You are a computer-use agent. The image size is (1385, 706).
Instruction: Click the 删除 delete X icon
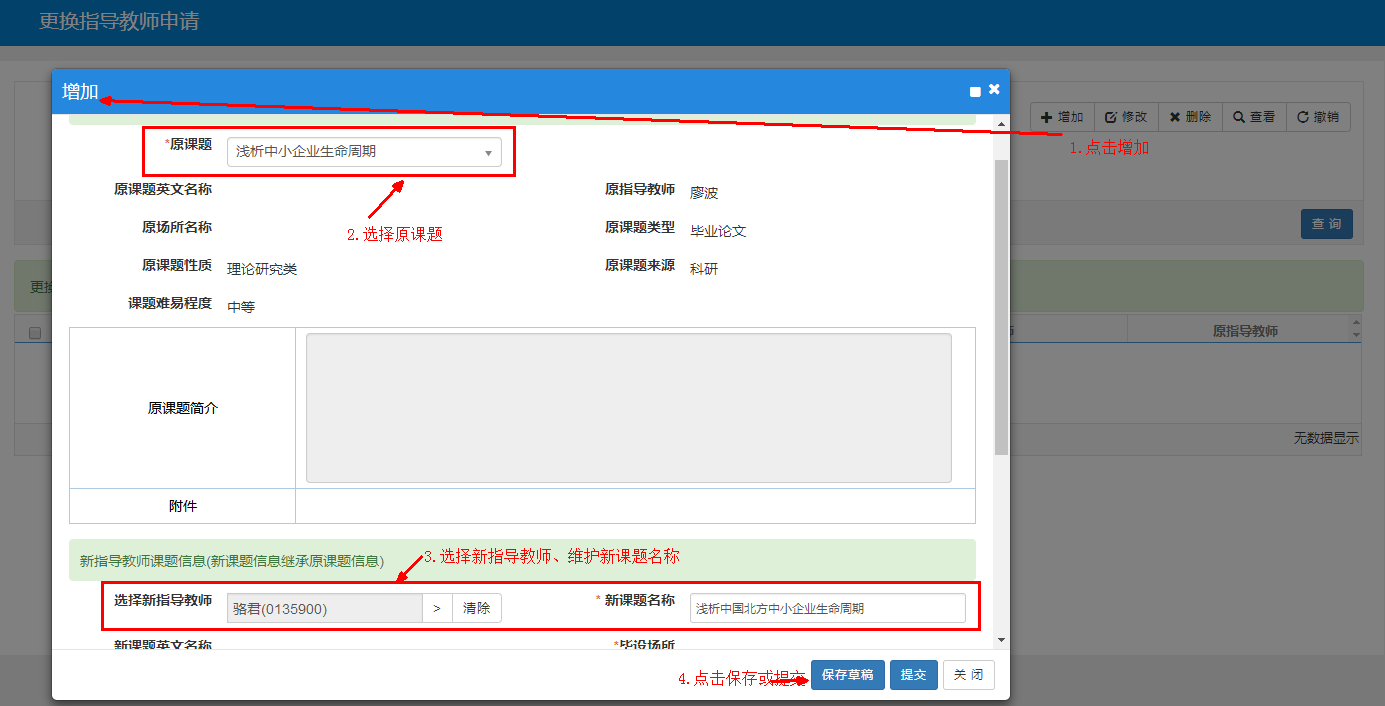[1175, 117]
